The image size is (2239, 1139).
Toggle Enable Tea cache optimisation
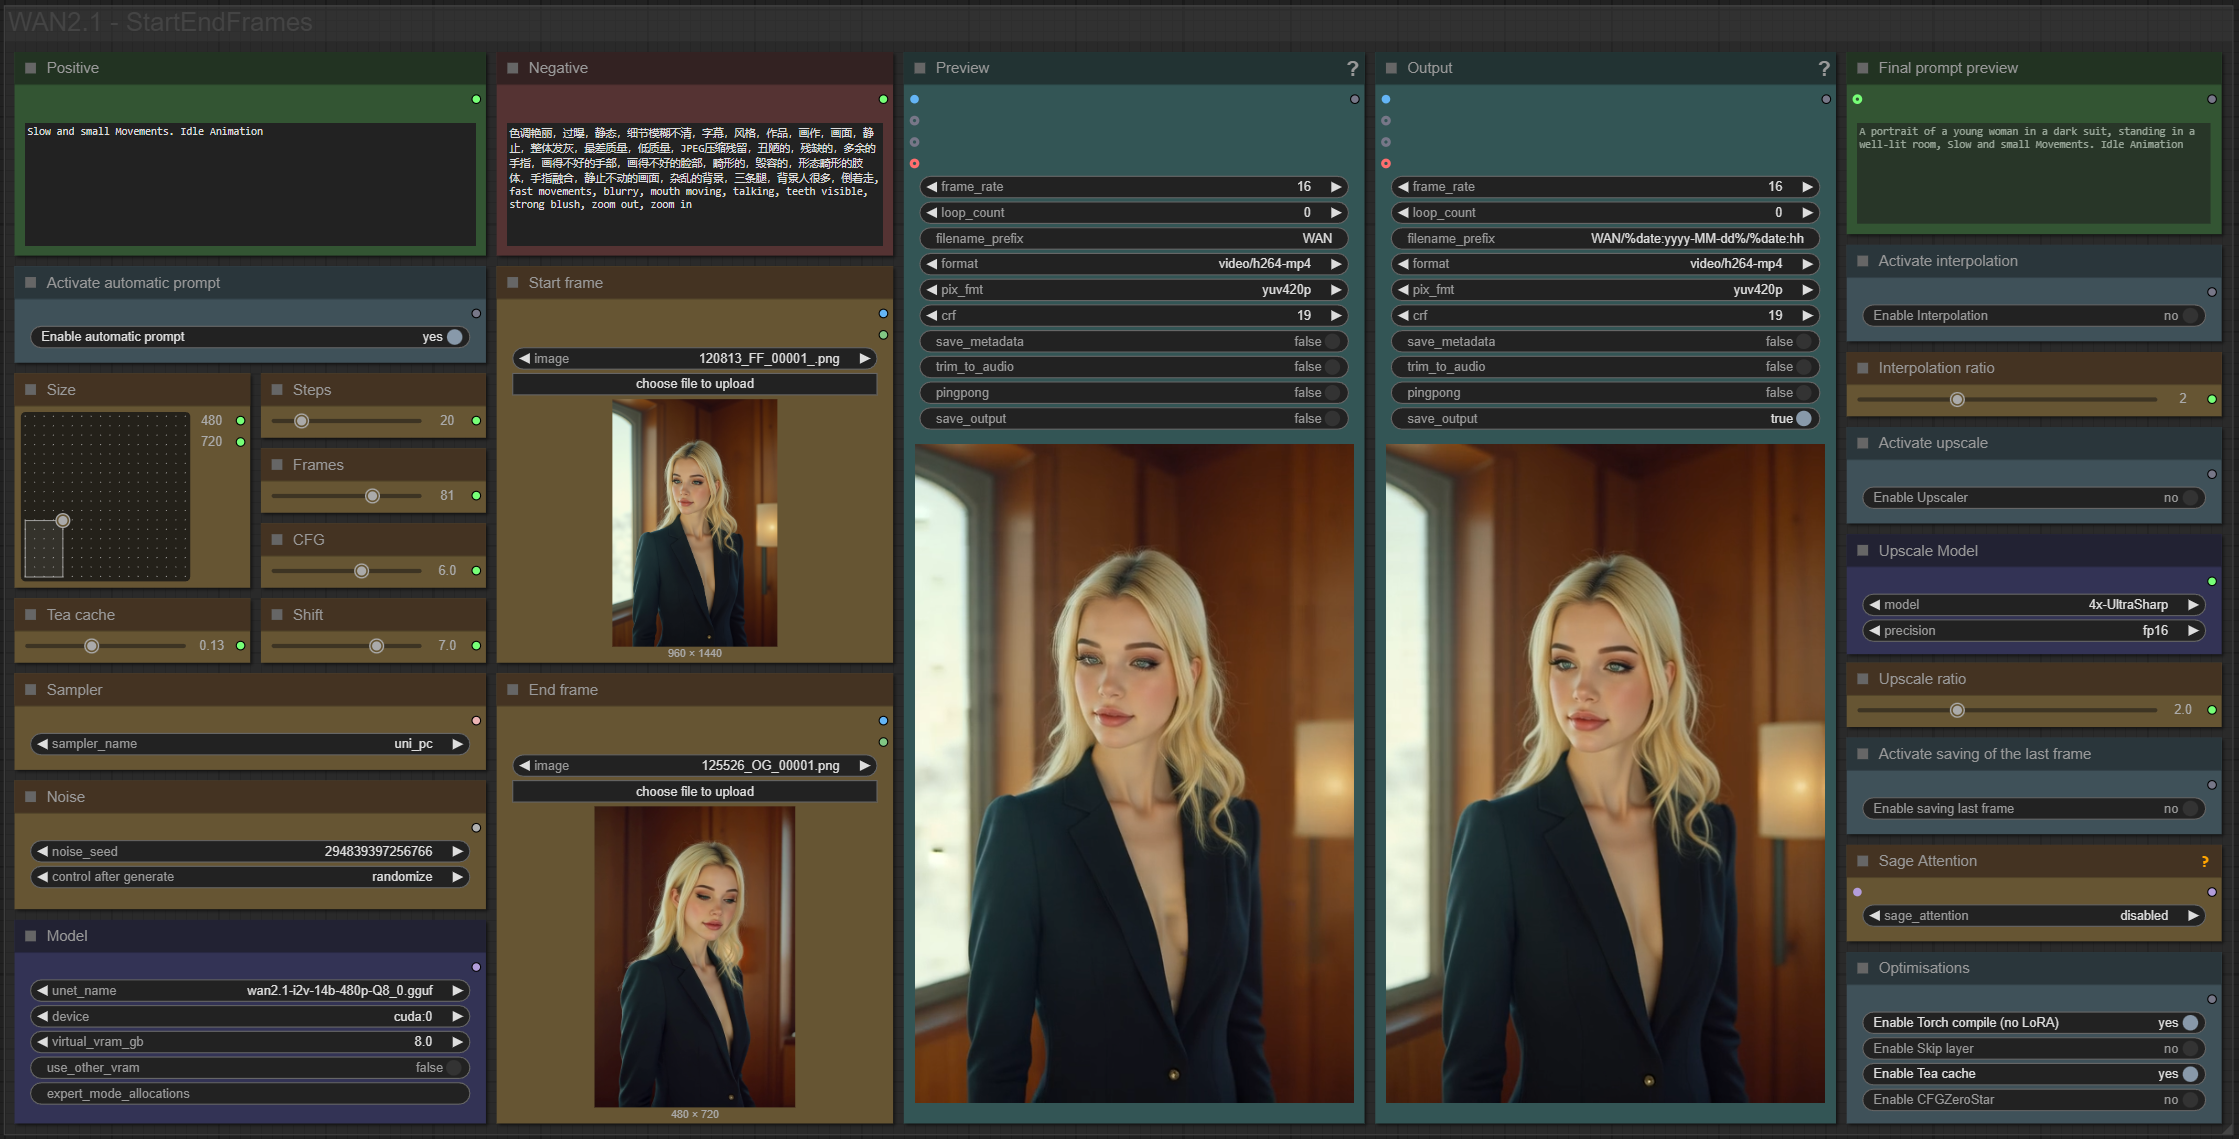2189,1074
